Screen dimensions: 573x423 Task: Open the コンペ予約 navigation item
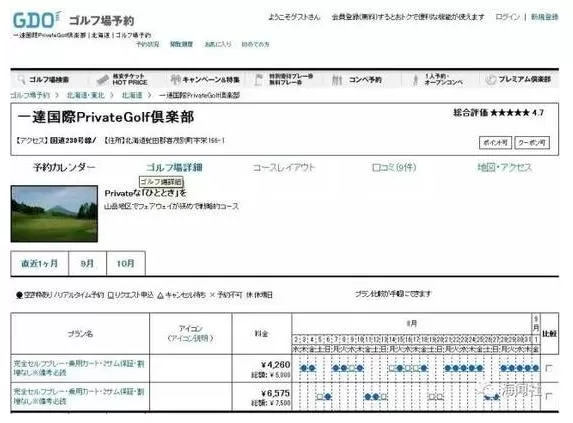point(357,79)
